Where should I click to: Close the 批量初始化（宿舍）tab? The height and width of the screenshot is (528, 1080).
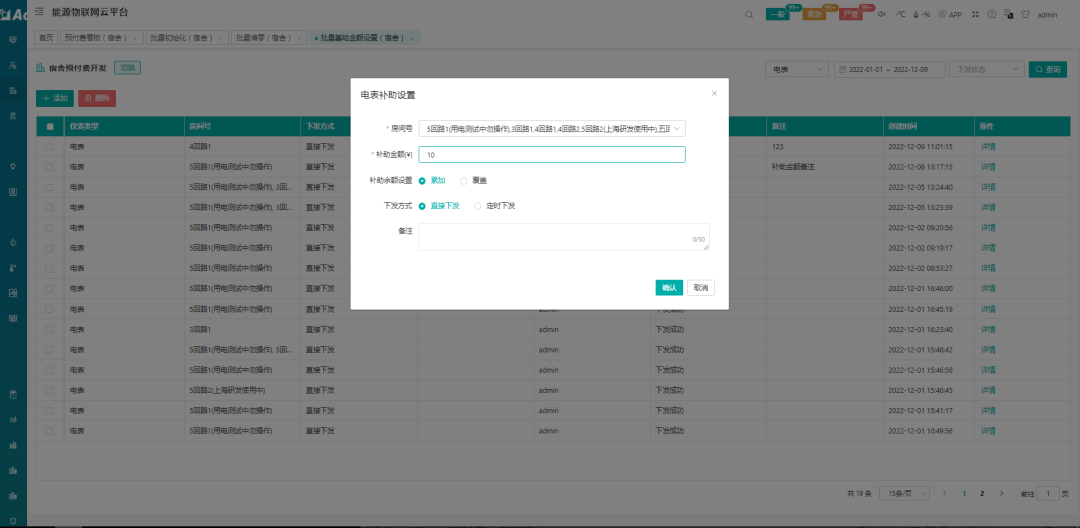coord(220,39)
